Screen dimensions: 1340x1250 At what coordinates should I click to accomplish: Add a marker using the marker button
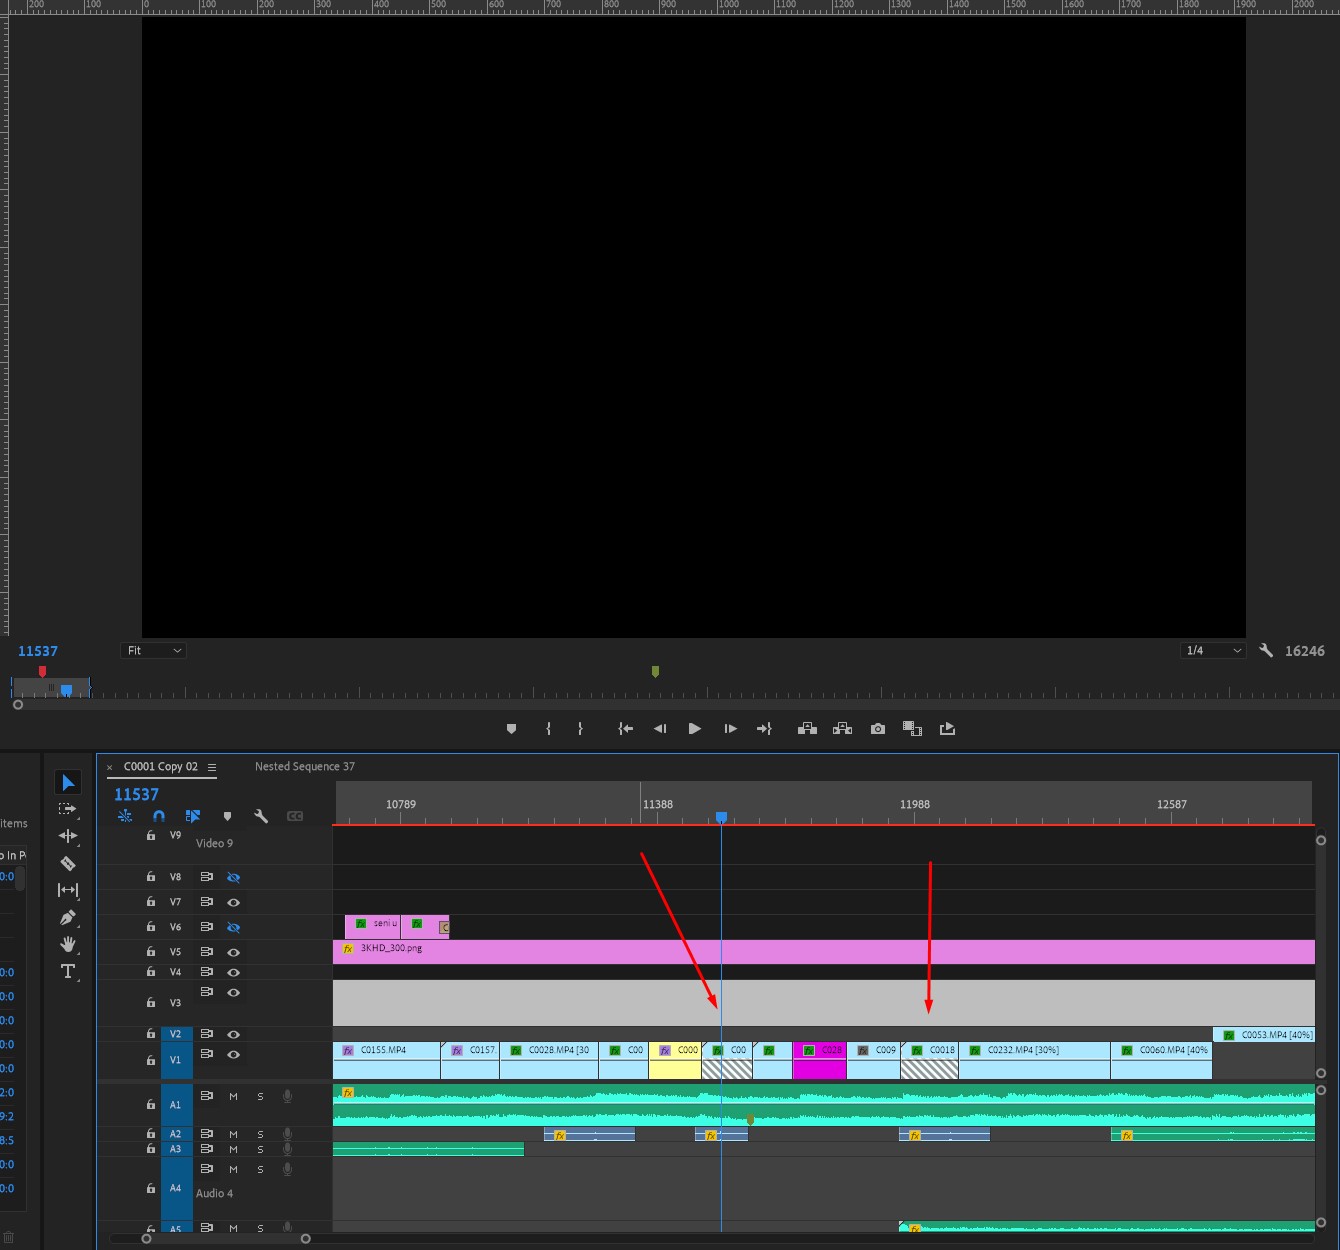(x=511, y=728)
